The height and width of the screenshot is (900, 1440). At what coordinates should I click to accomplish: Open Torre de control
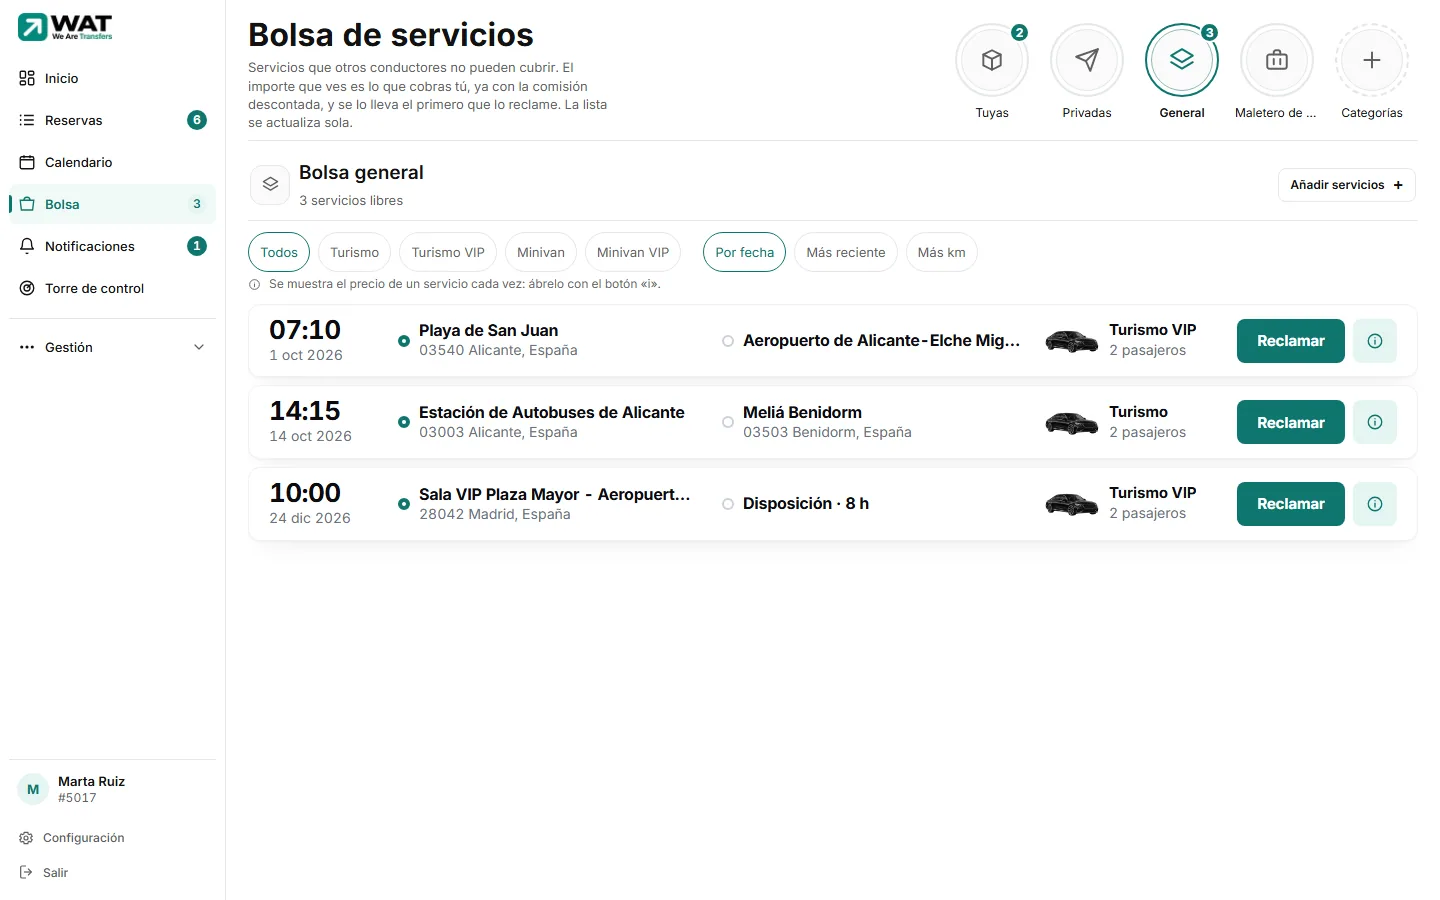[x=112, y=288]
